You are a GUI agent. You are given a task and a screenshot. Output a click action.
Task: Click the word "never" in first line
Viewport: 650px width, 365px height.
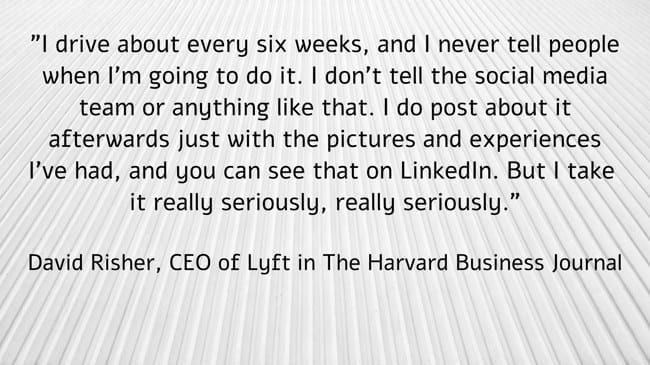pyautogui.click(x=468, y=46)
